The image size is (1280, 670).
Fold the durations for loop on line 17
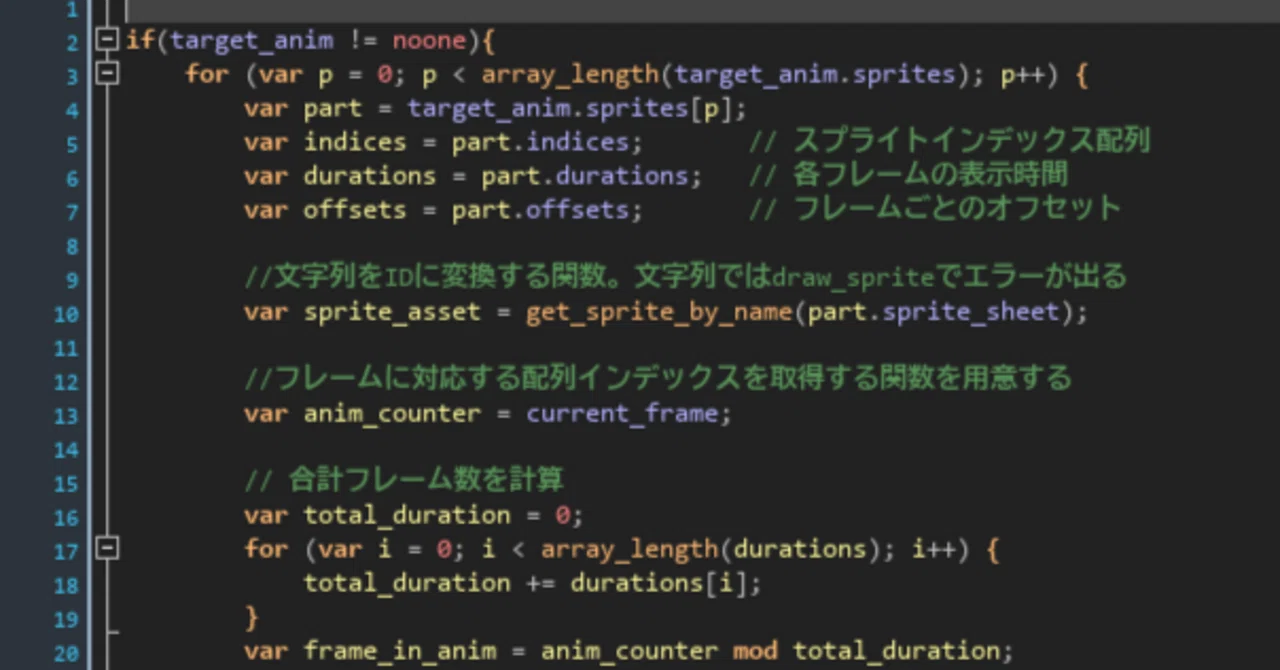point(106,548)
